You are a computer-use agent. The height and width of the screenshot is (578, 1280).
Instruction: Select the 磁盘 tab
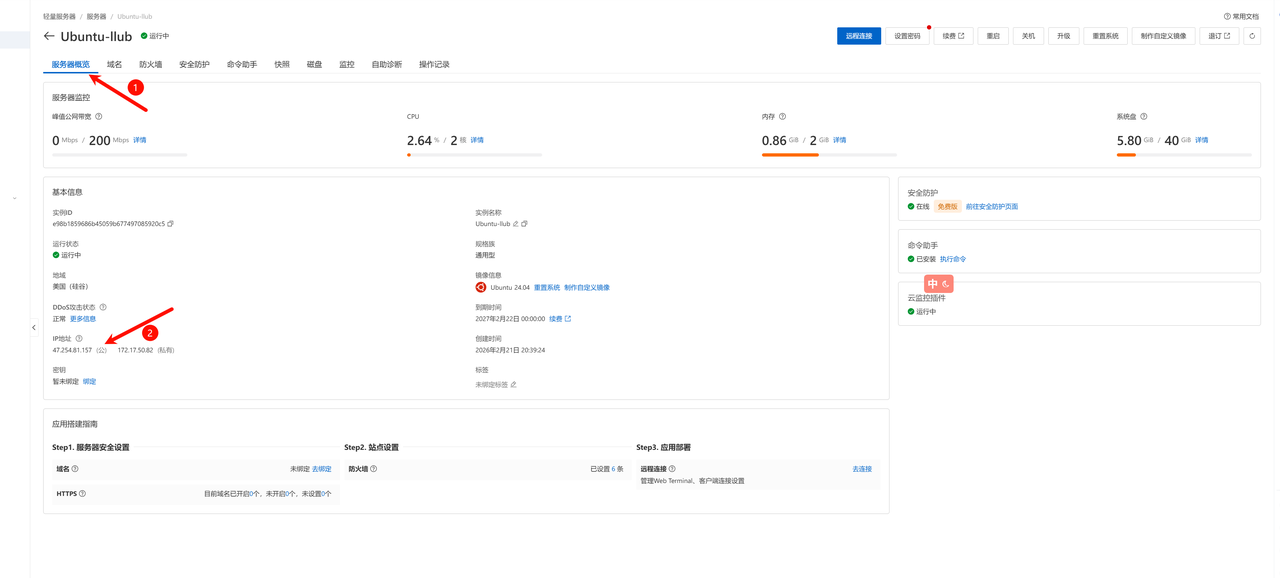point(314,65)
